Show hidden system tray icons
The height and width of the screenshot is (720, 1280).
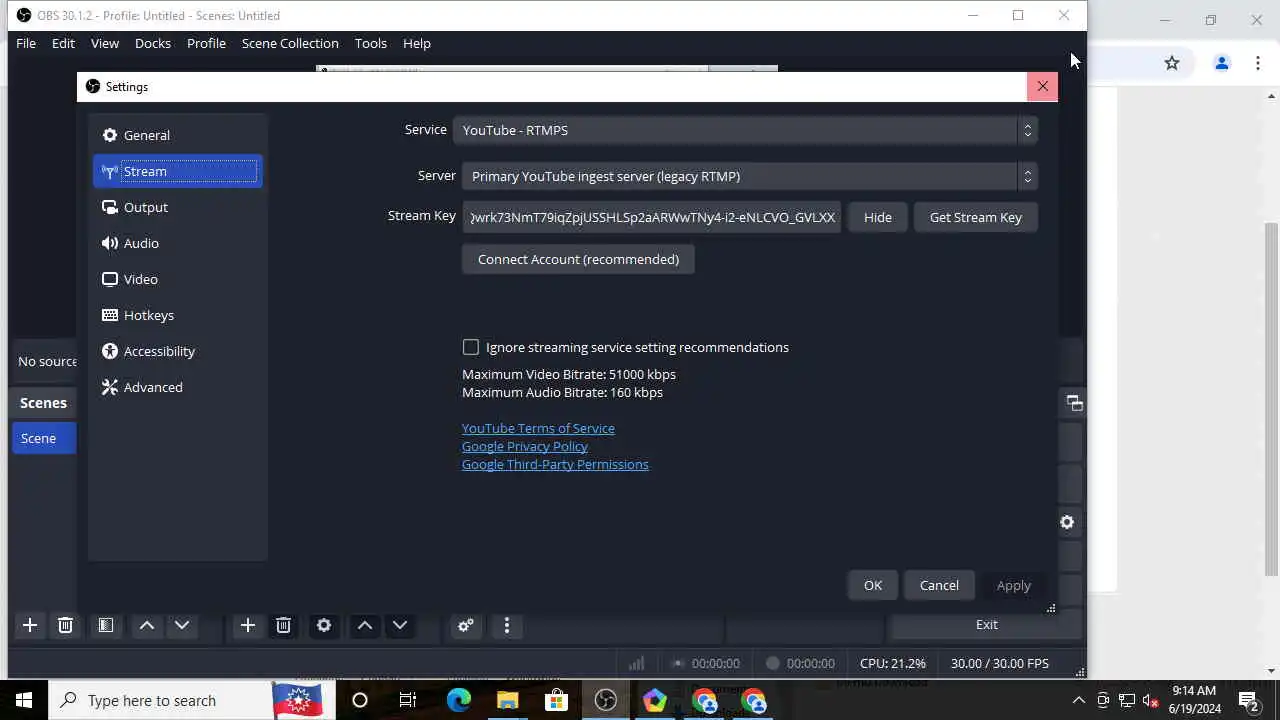[1078, 700]
